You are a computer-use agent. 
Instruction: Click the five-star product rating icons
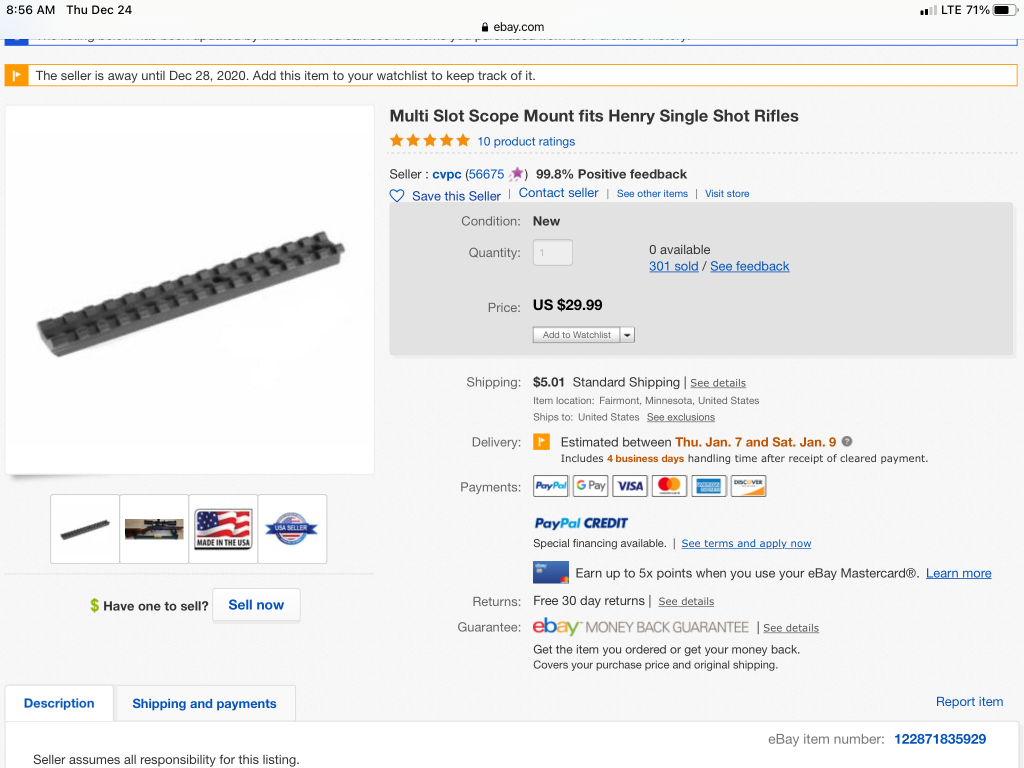(x=429, y=141)
